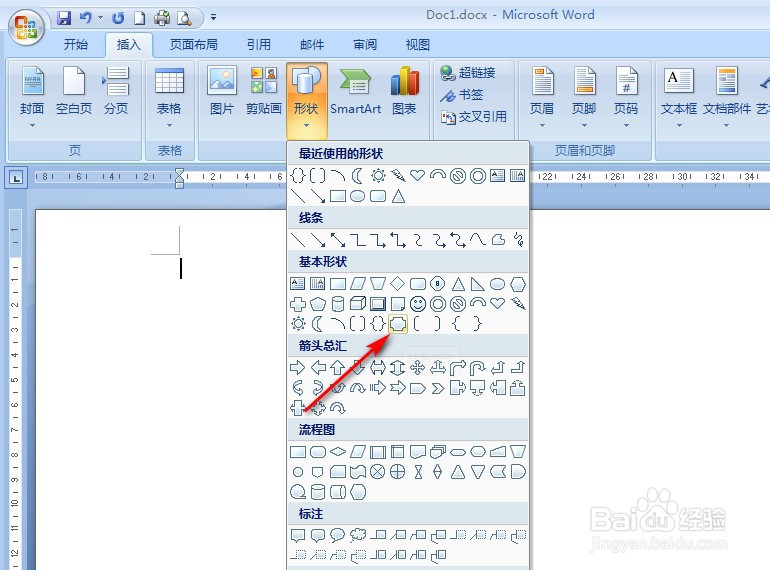
Task: Undo the last action
Action: point(86,18)
